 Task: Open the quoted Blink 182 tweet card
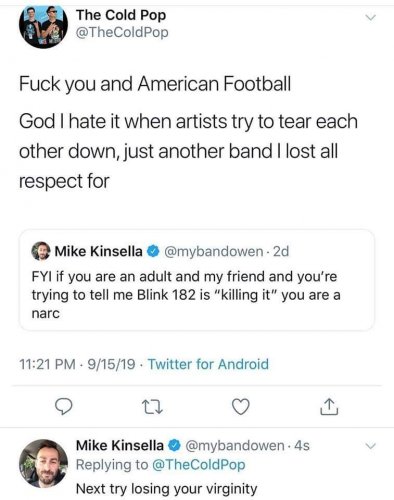pyautogui.click(x=197, y=280)
